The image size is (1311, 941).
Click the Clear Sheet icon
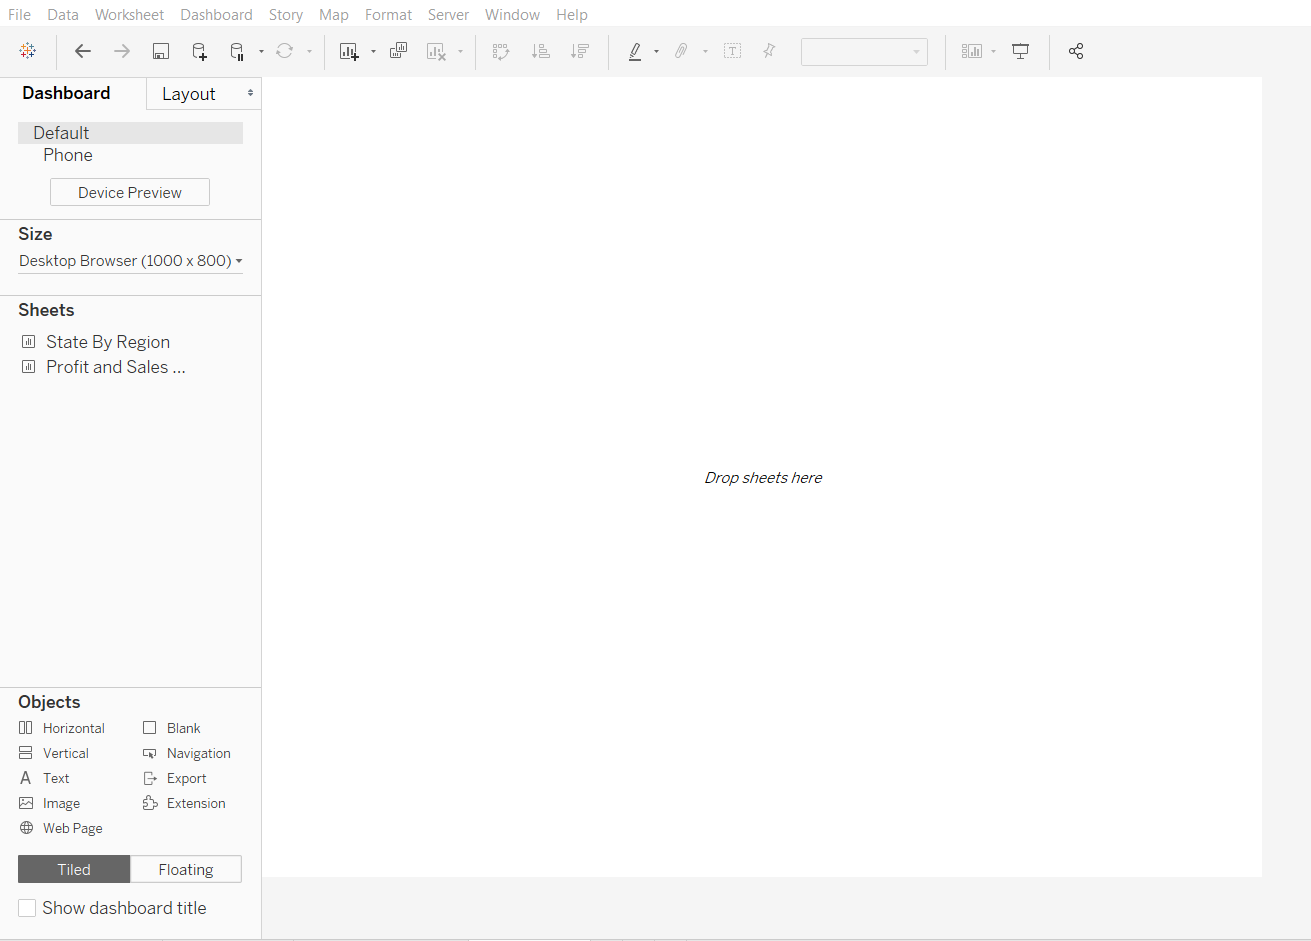point(436,51)
